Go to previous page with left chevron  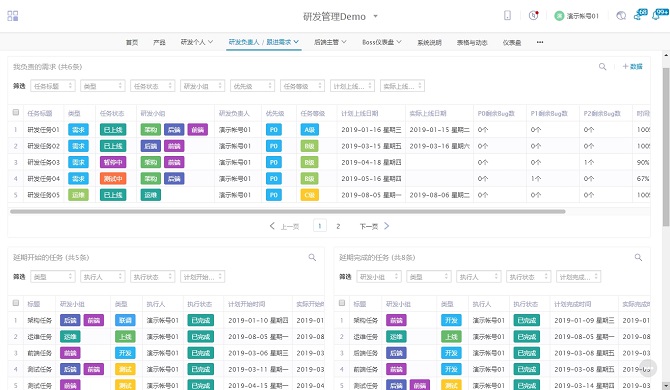(x=272, y=226)
